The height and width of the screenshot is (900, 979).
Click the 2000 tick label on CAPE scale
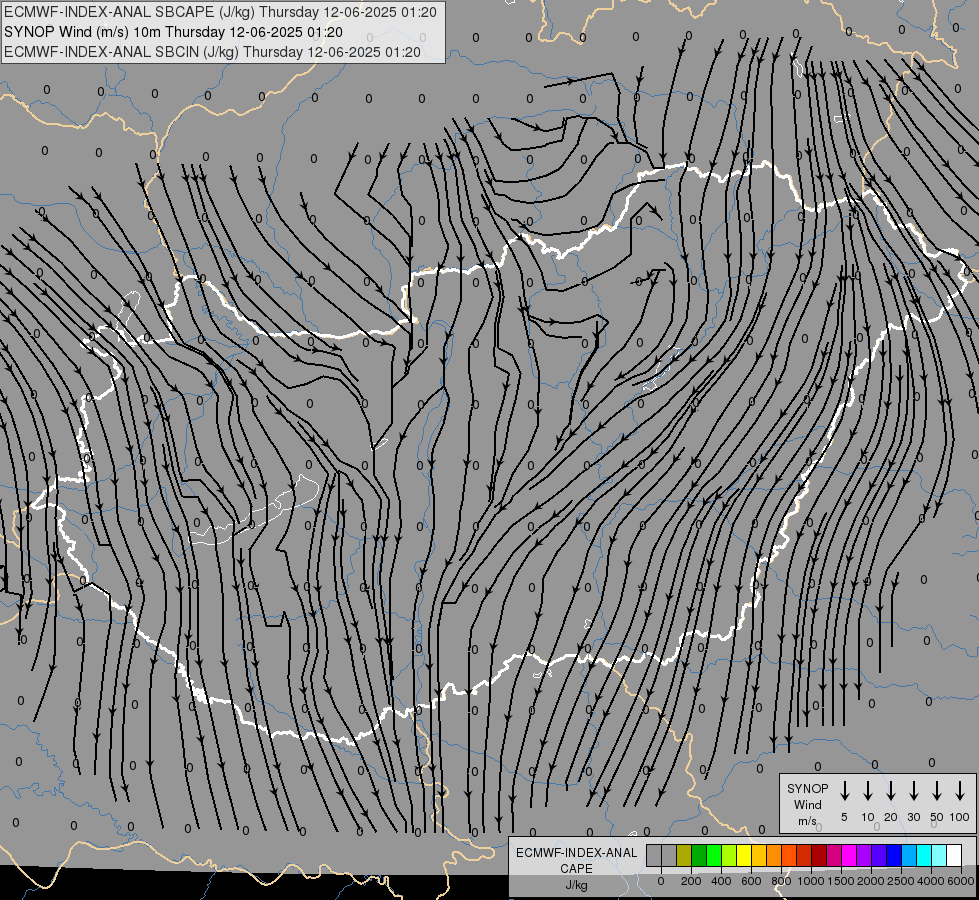(871, 881)
